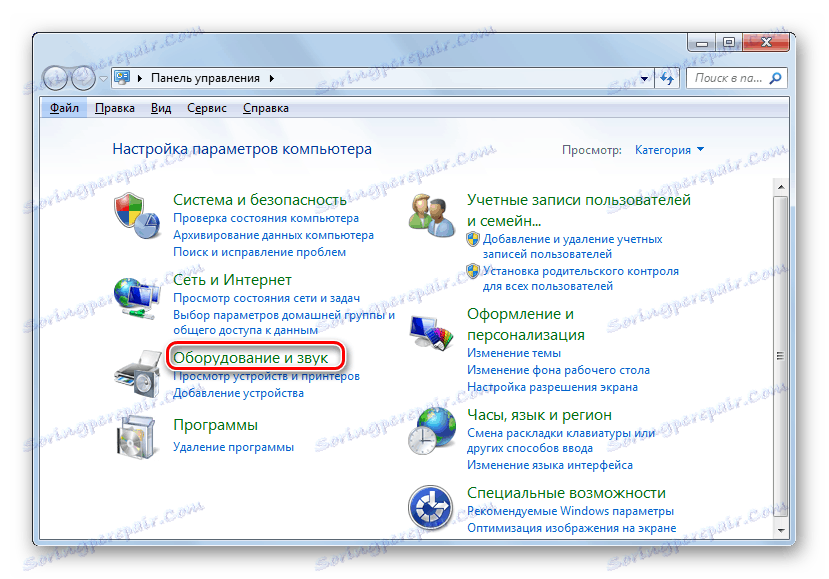Image resolution: width=829 pixels, height=579 pixels.
Task: Click the 'Поиск в па...' search field
Action: click(x=737, y=78)
